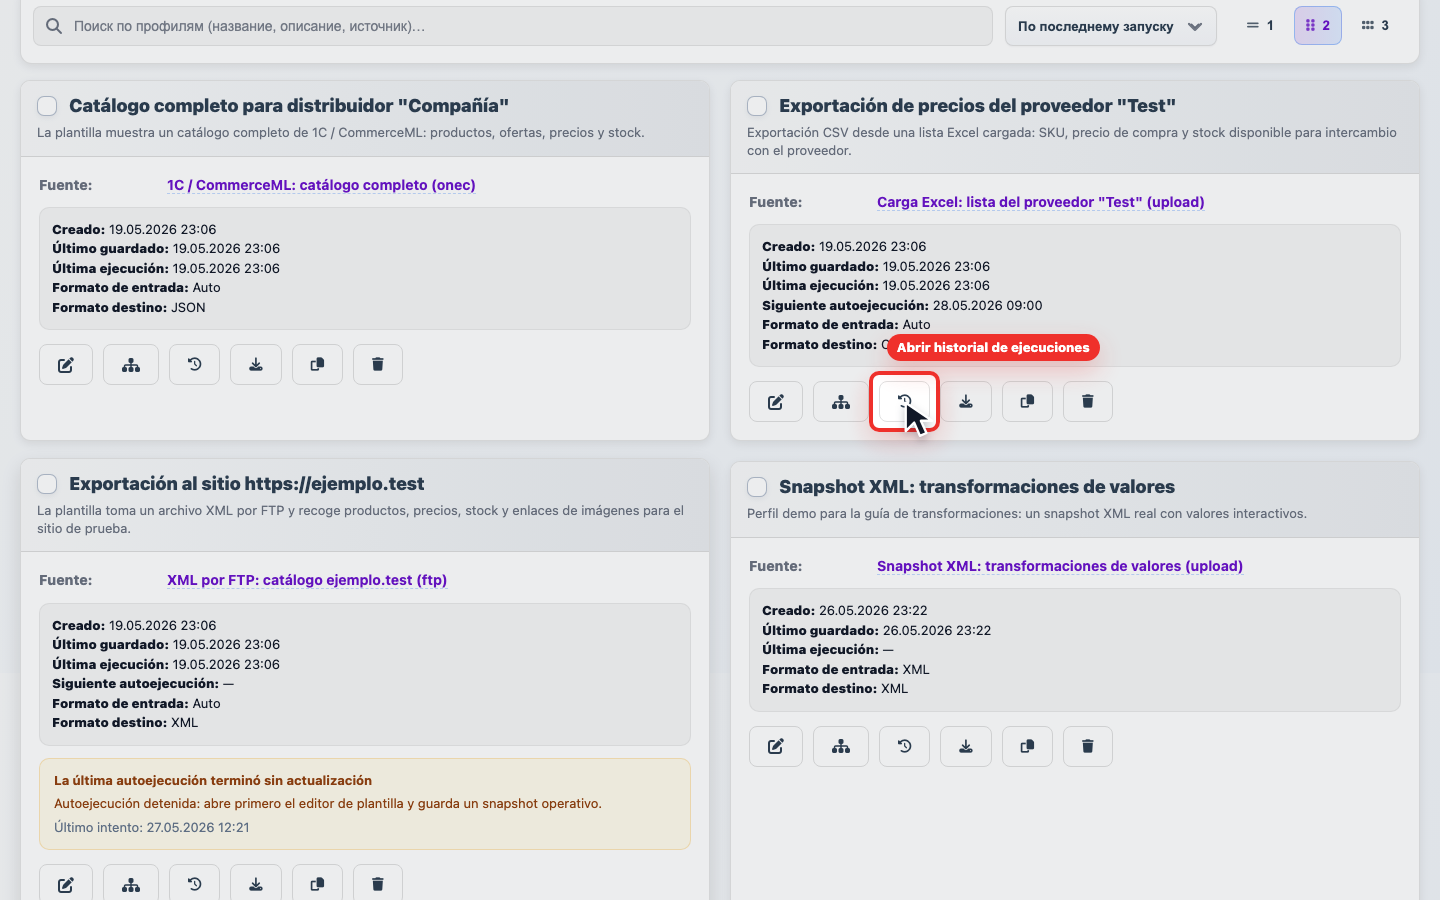
Task: Select the Catálogo completo para distribuidor checkbox
Action: [x=47, y=106]
